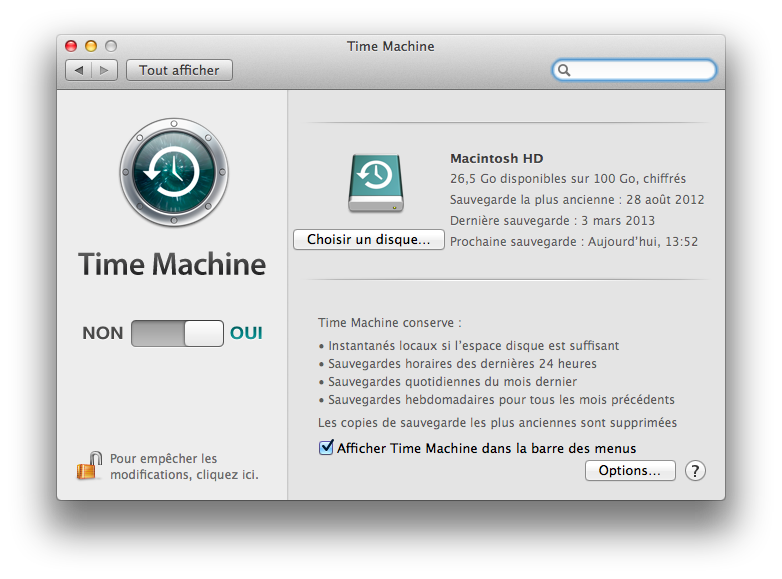The height and width of the screenshot is (579, 782).
Task: Uncheck Afficher Time Machine dans la barre des menus
Action: coord(326,447)
